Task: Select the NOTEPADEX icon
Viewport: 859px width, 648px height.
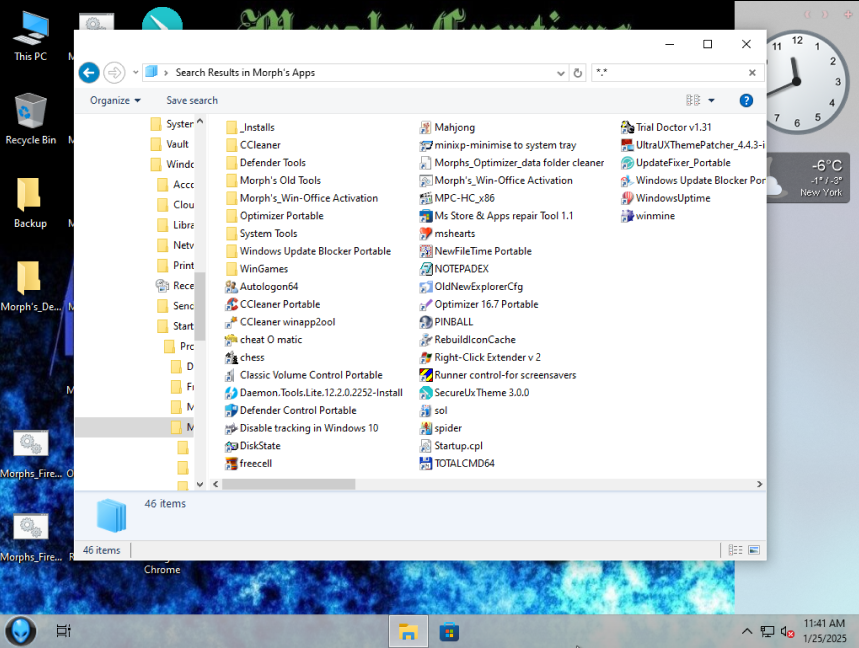Action: (426, 269)
